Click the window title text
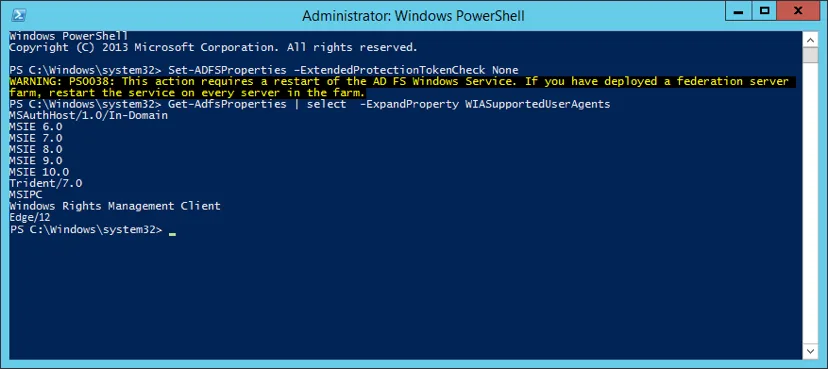The width and height of the screenshot is (828, 369). [x=413, y=16]
